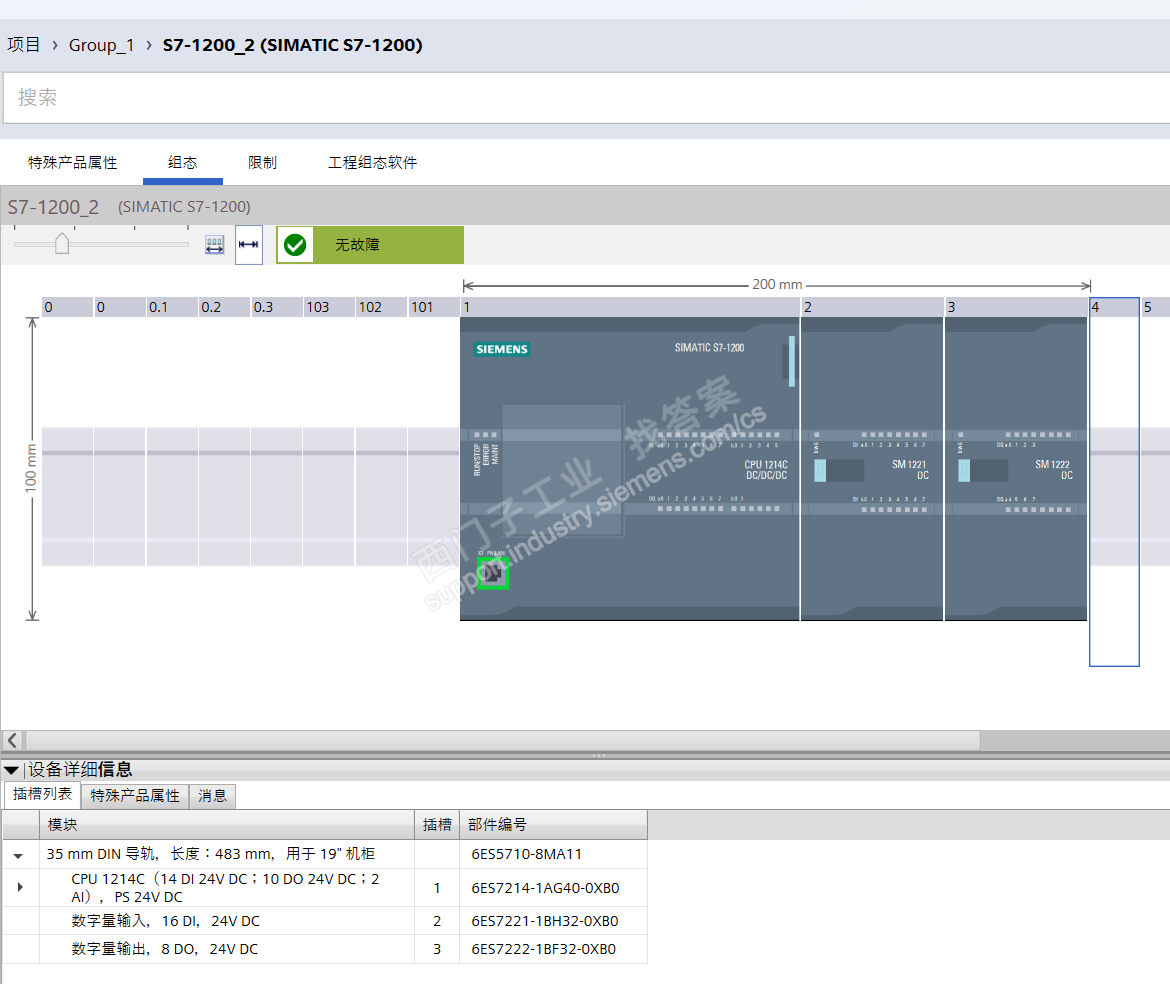Click slot header 103
The height and width of the screenshot is (984, 1170).
click(x=329, y=307)
